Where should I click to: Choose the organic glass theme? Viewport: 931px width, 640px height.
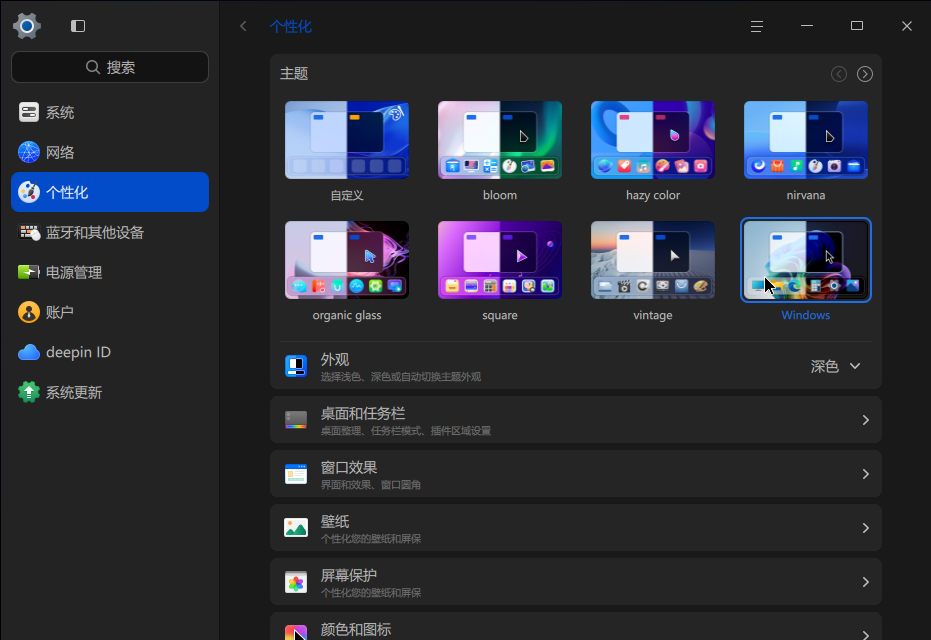point(347,260)
